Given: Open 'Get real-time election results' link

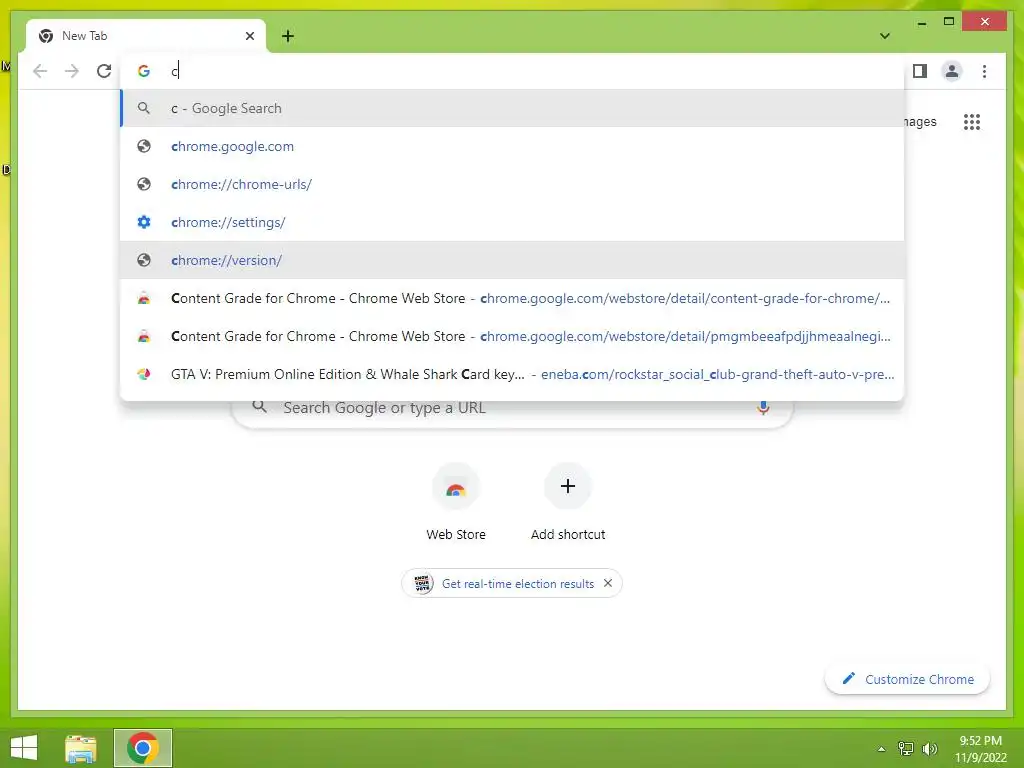Looking at the screenshot, I should pyautogui.click(x=518, y=584).
